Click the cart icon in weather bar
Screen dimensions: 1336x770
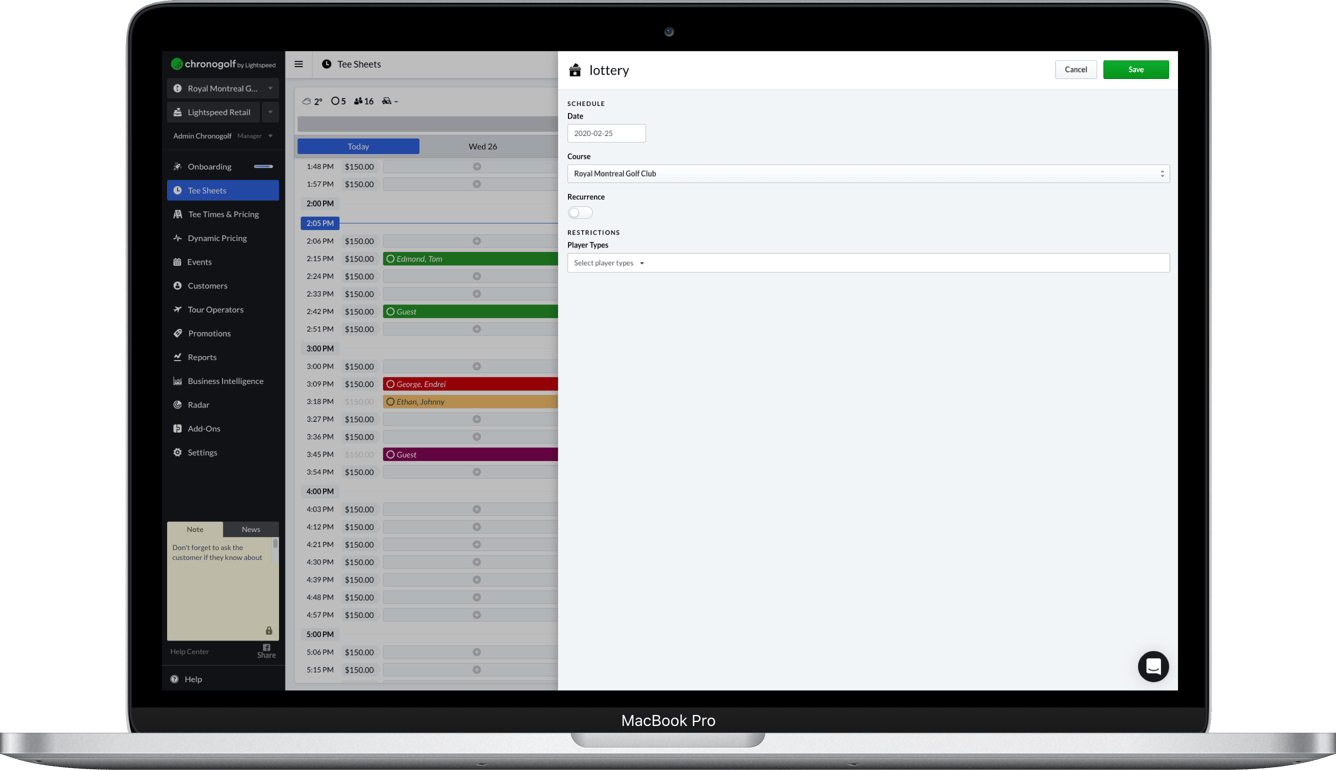(x=387, y=101)
